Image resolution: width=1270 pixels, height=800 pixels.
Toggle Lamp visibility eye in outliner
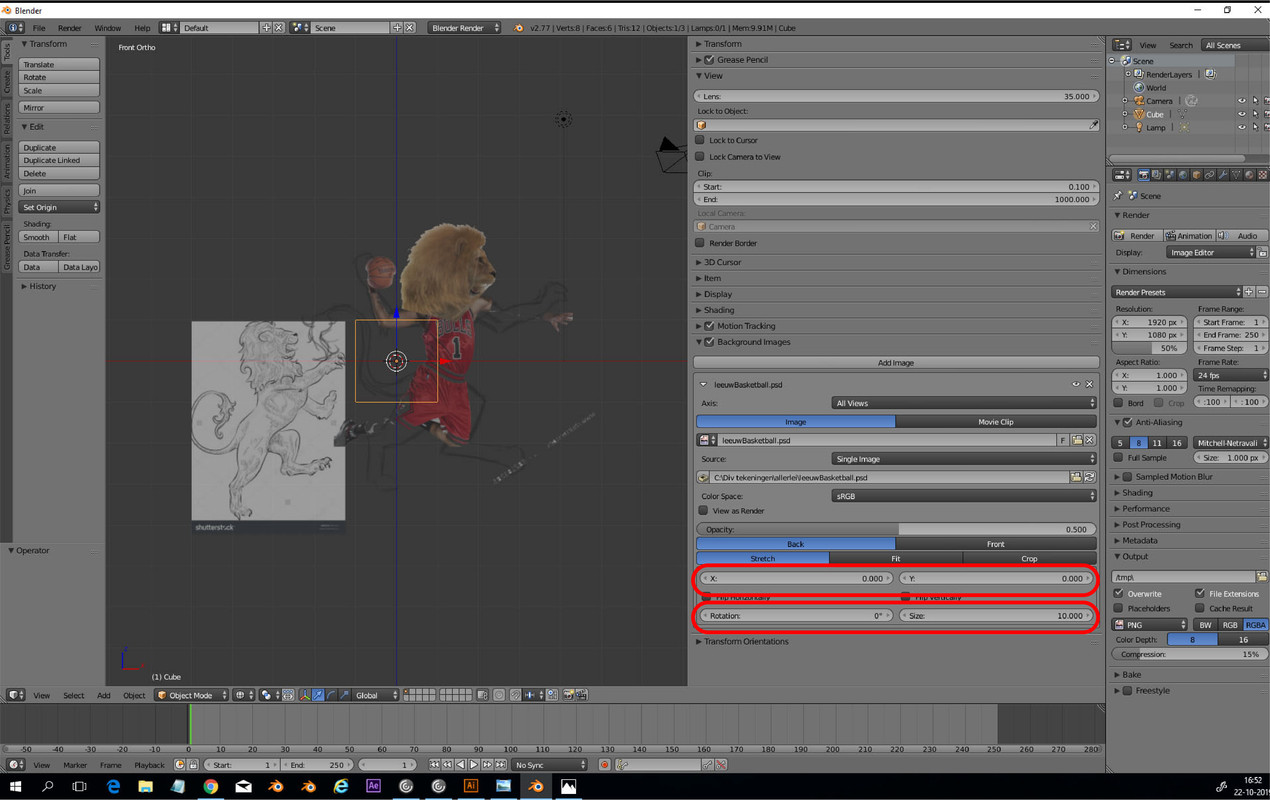1242,127
